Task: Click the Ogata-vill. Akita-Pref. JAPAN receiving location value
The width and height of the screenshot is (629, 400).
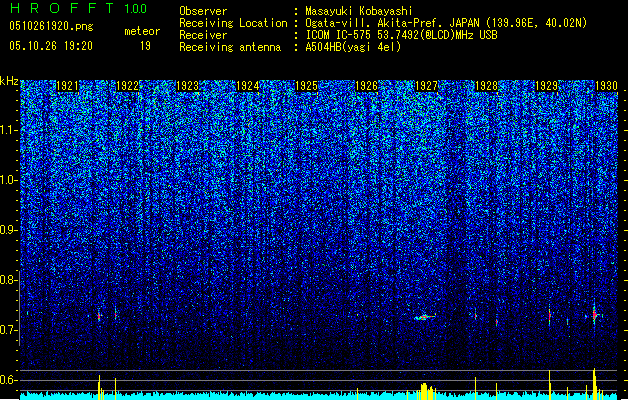Action: (446, 23)
